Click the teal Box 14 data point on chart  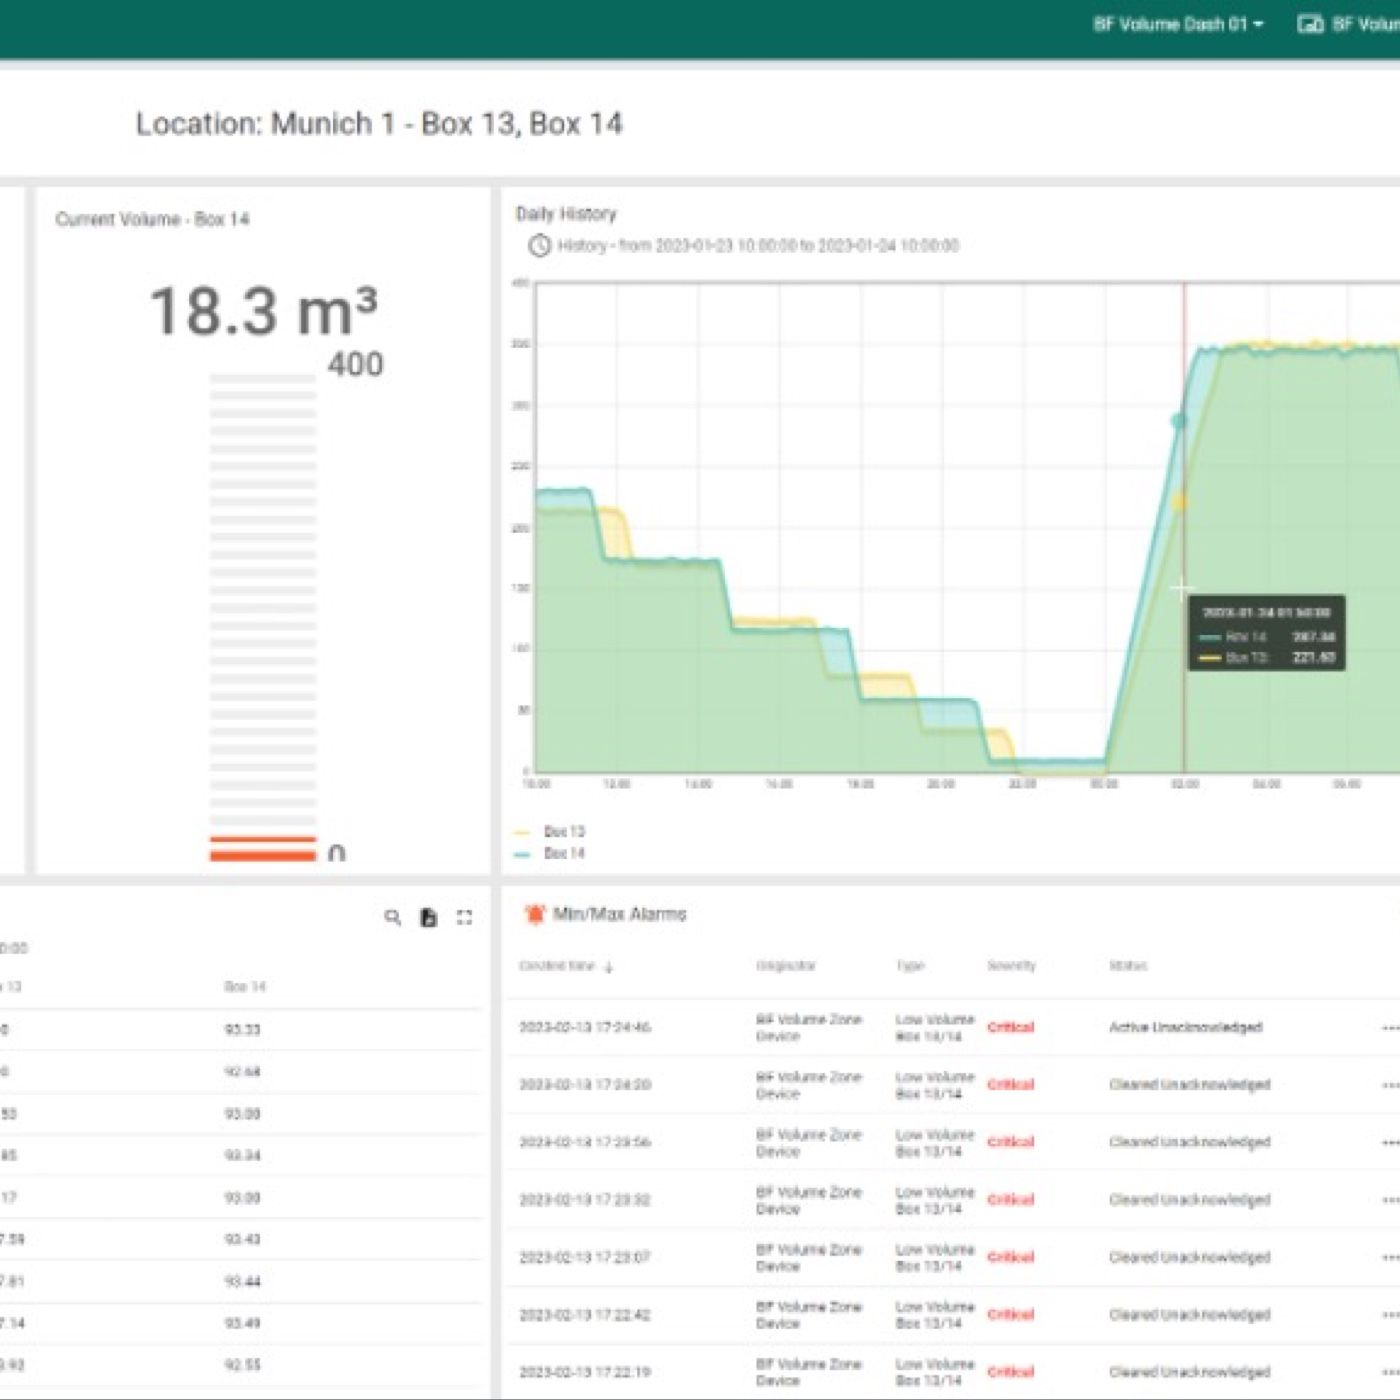(1179, 421)
